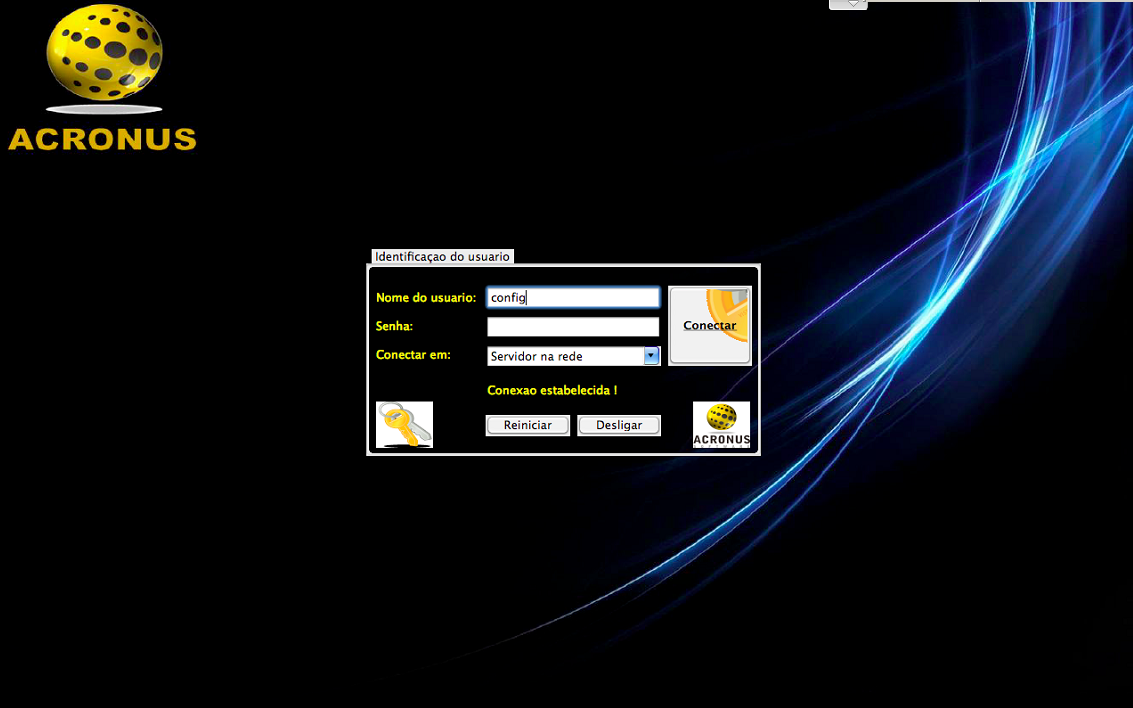The height and width of the screenshot is (708, 1133).
Task: Click the yellow keys icon
Action: (405, 425)
